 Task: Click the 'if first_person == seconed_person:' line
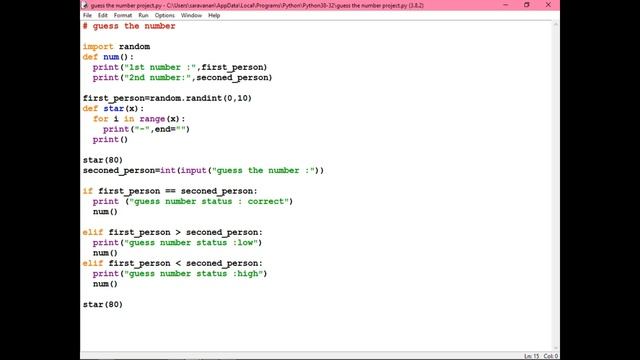(x=170, y=191)
